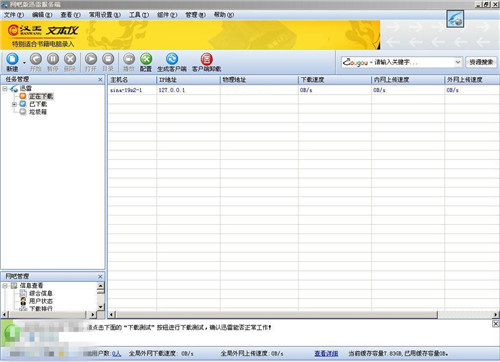Click the 新建 (New) toolbar icon
The image size is (500, 362).
12,59
